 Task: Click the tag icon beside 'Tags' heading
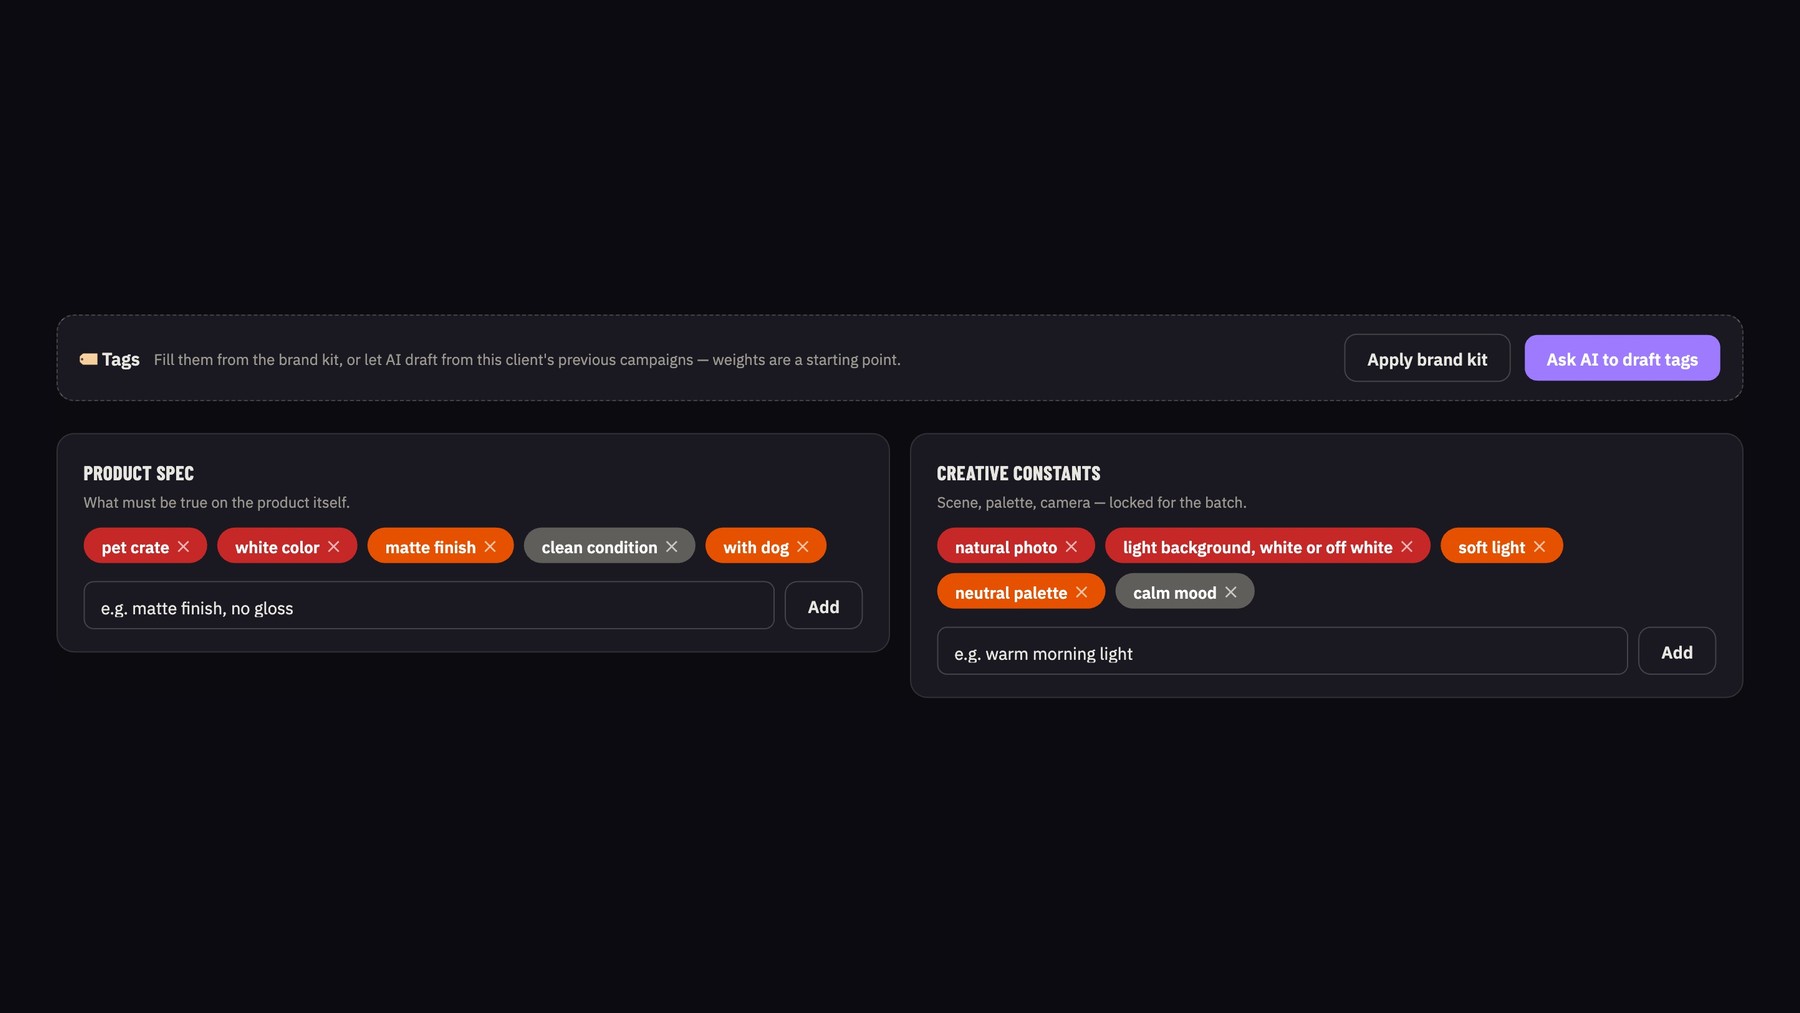coord(88,359)
